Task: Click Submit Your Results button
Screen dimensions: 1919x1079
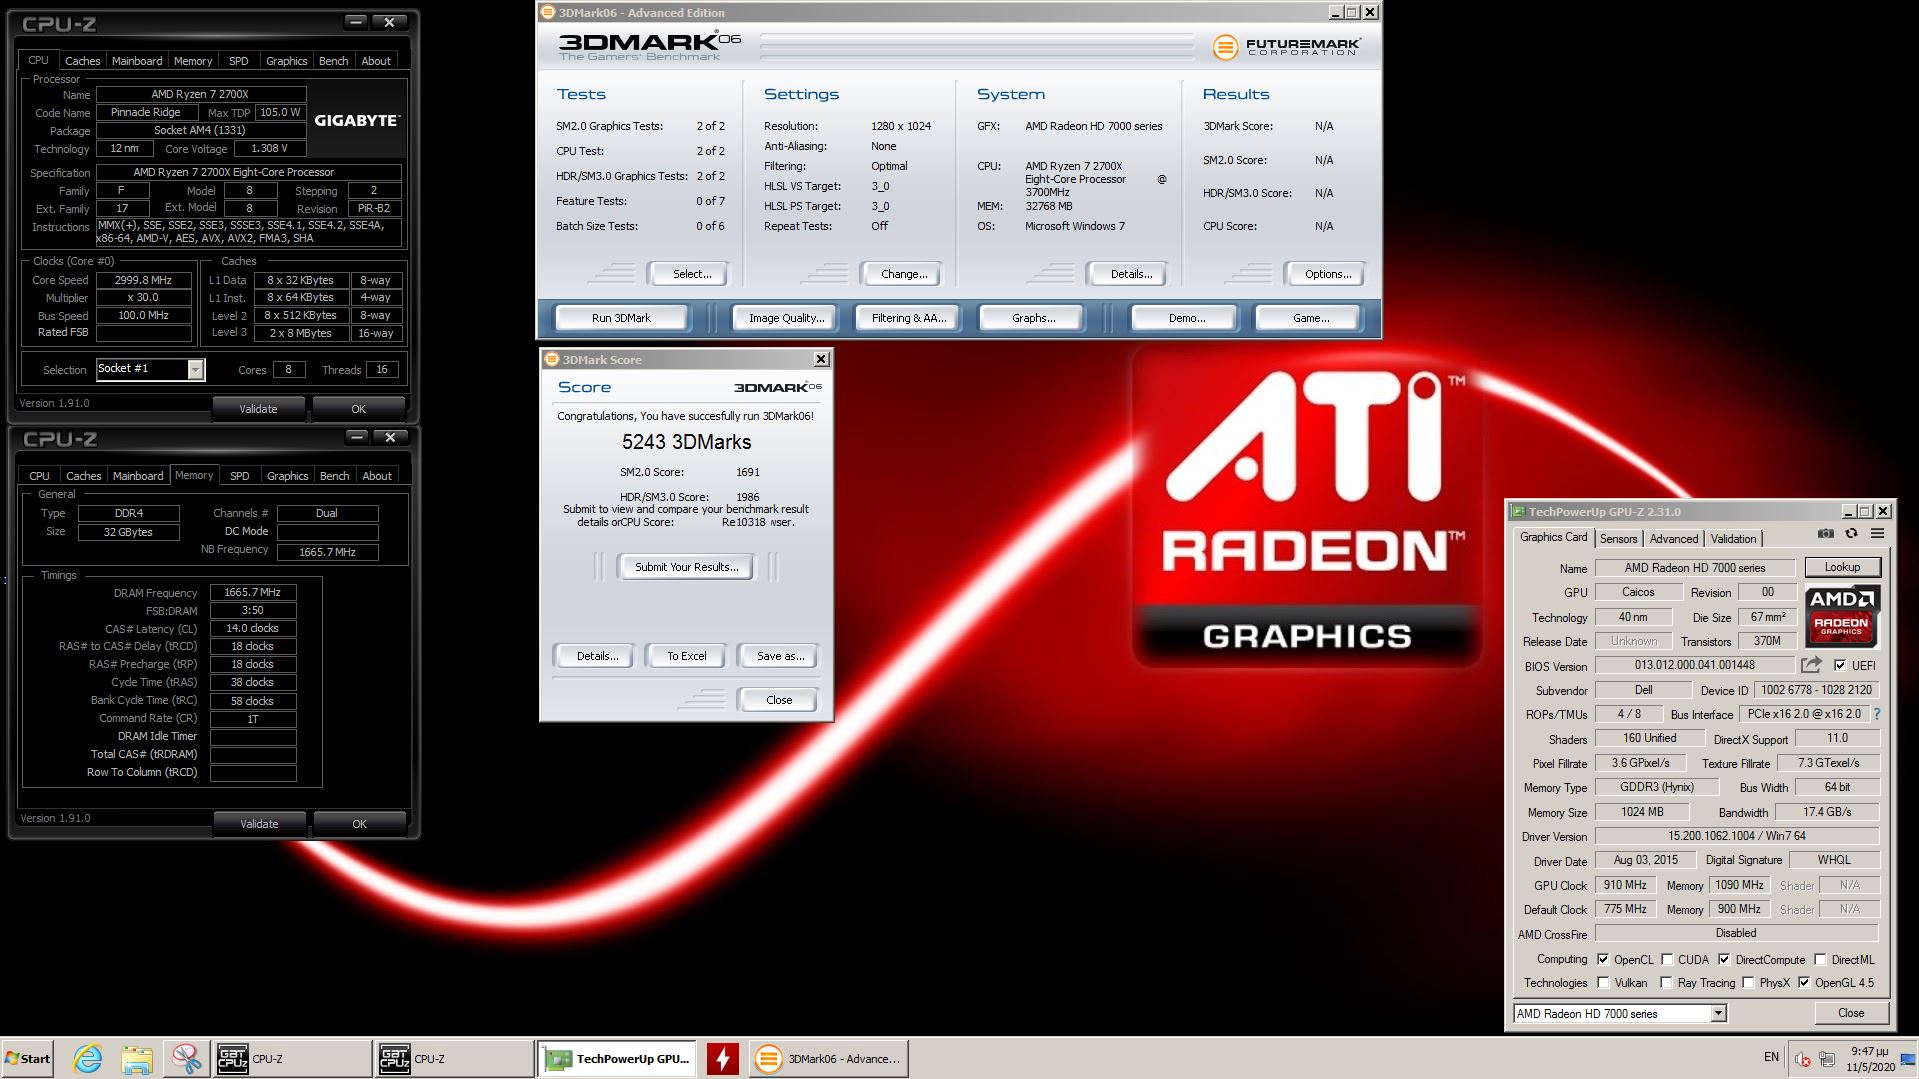Action: pyautogui.click(x=686, y=567)
